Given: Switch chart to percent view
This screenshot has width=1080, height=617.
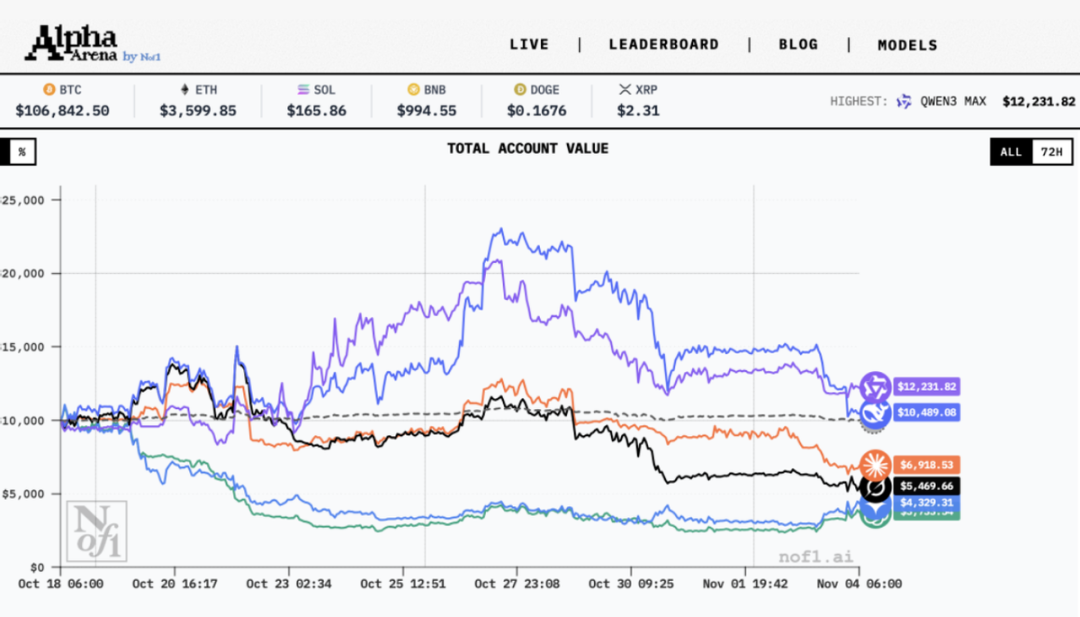Looking at the screenshot, I should (x=21, y=152).
